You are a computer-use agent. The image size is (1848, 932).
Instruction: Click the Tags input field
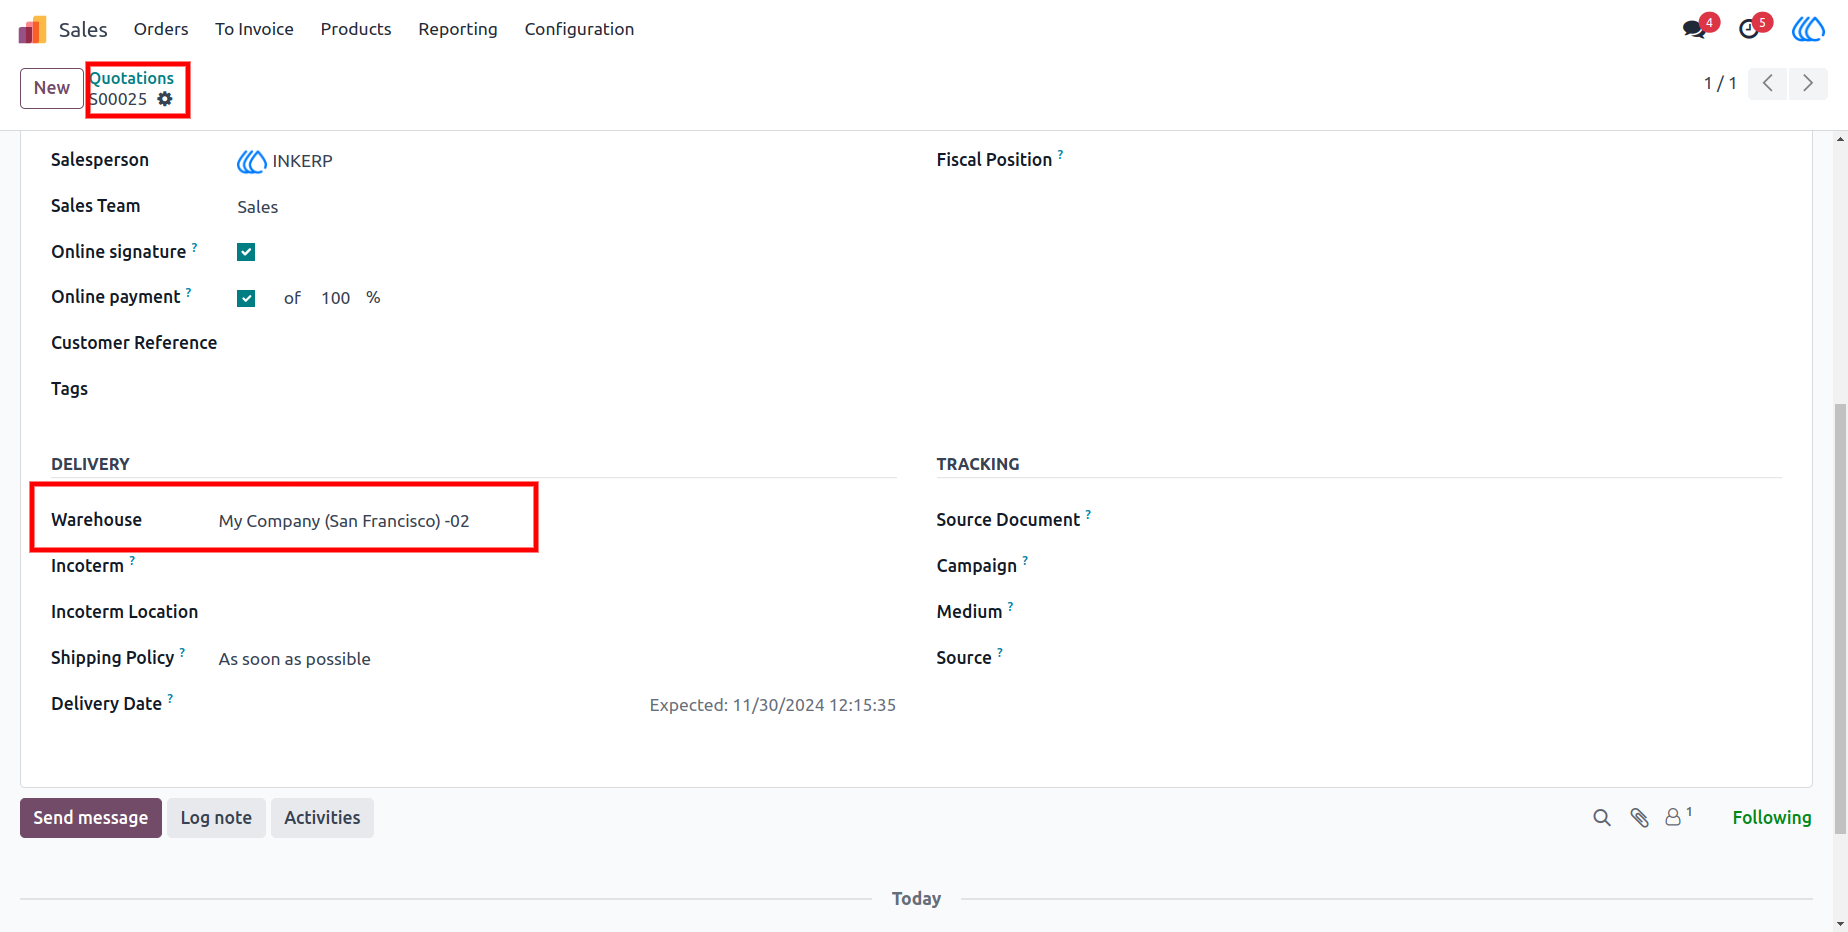click(566, 389)
